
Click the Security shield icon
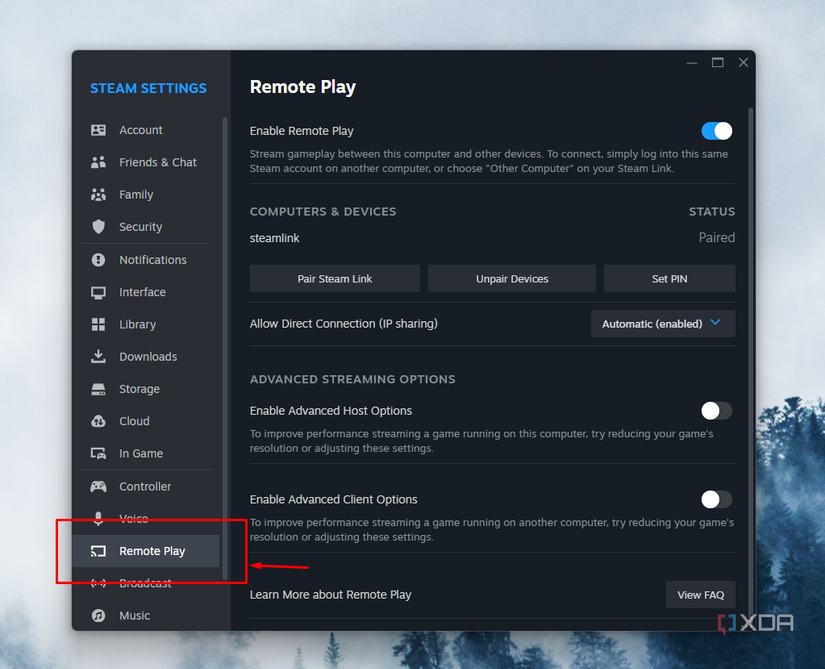click(x=98, y=227)
